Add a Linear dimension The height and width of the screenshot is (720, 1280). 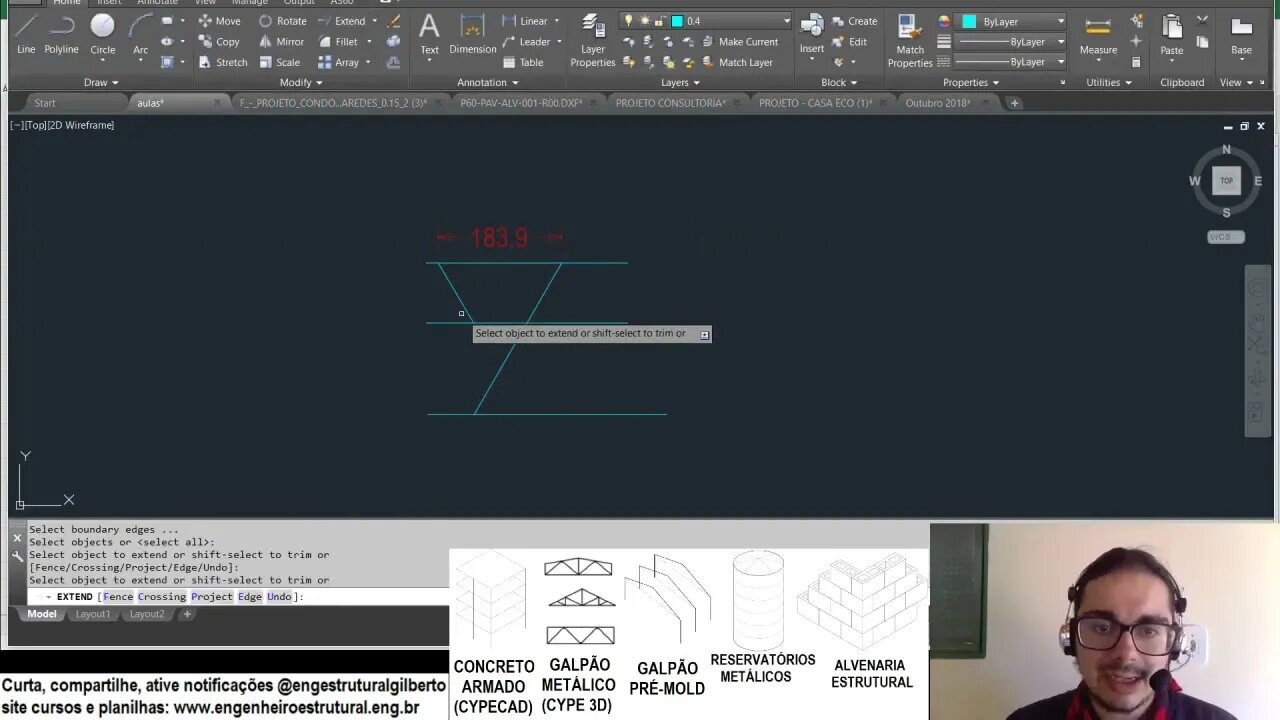click(x=524, y=21)
